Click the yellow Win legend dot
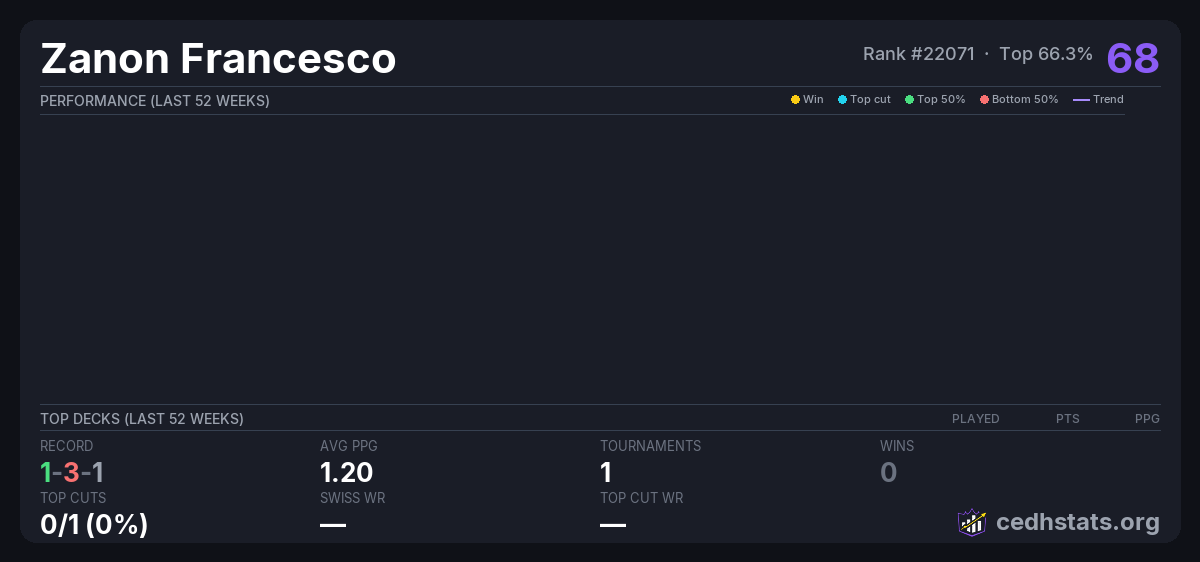1200x562 pixels. coord(795,100)
